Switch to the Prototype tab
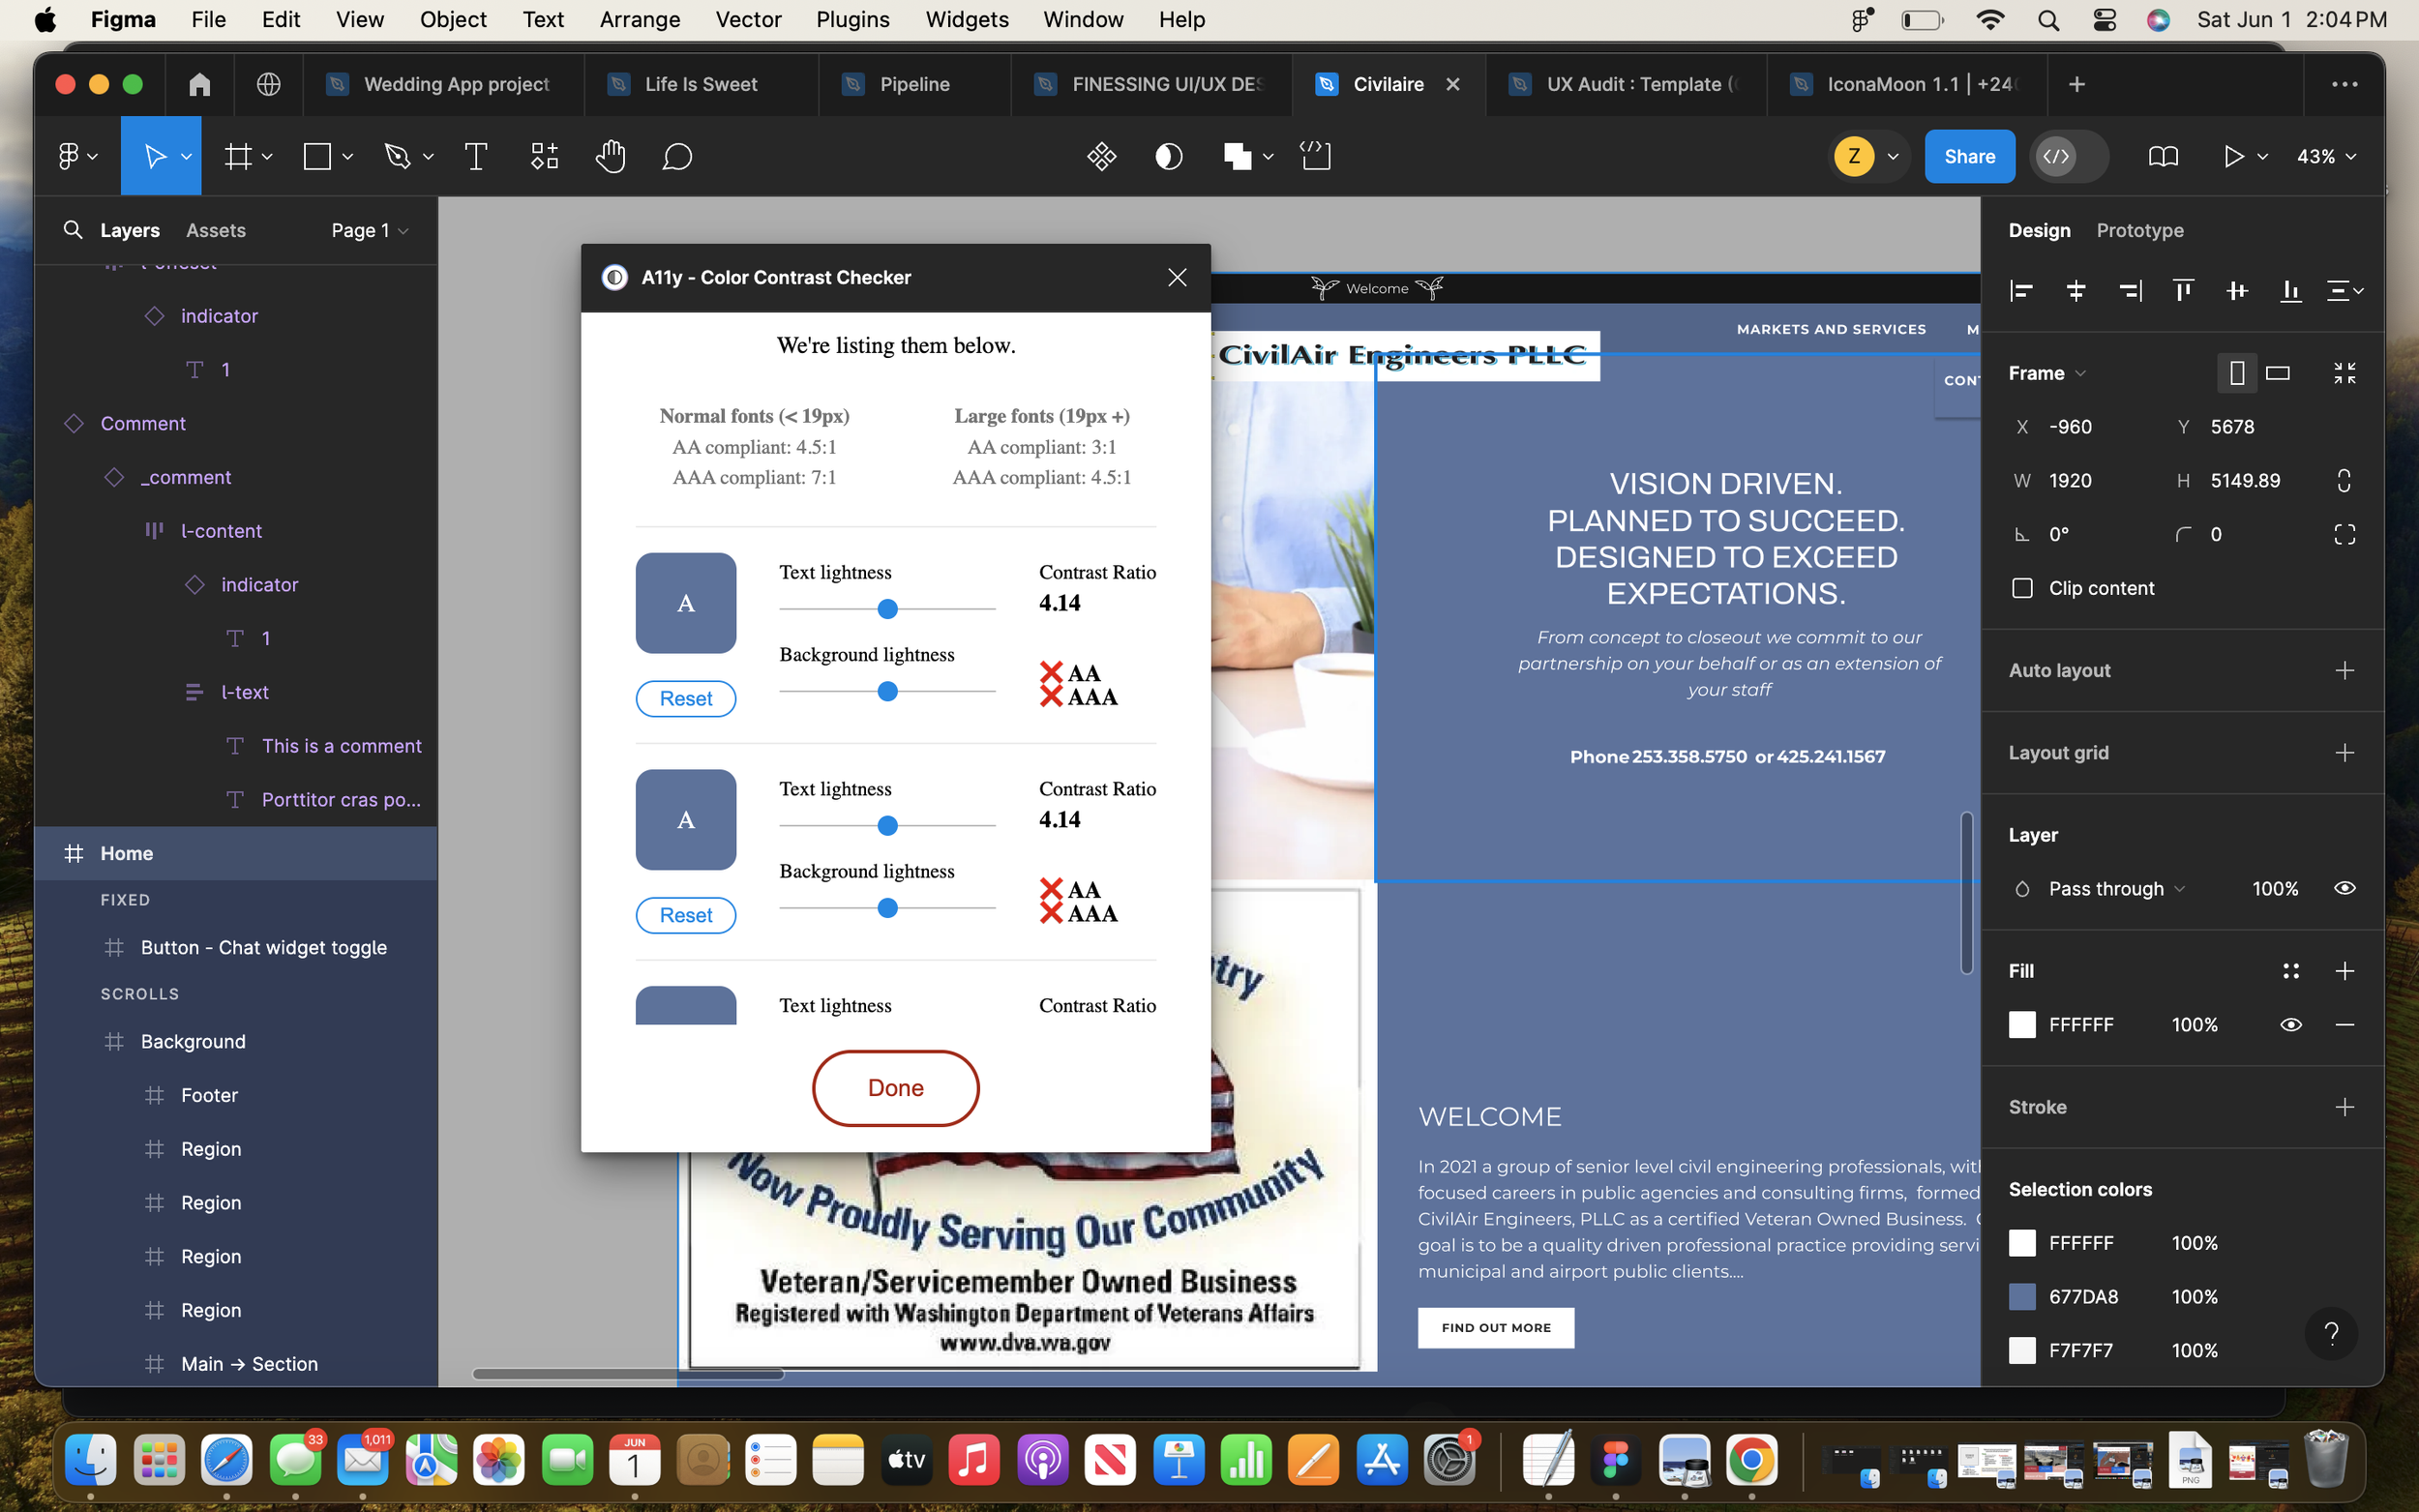2419x1512 pixels. point(2139,230)
